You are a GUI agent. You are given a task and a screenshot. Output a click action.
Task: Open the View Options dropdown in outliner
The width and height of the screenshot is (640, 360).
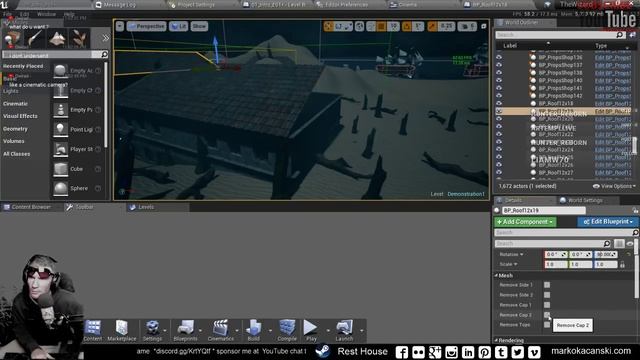pyautogui.click(x=614, y=186)
